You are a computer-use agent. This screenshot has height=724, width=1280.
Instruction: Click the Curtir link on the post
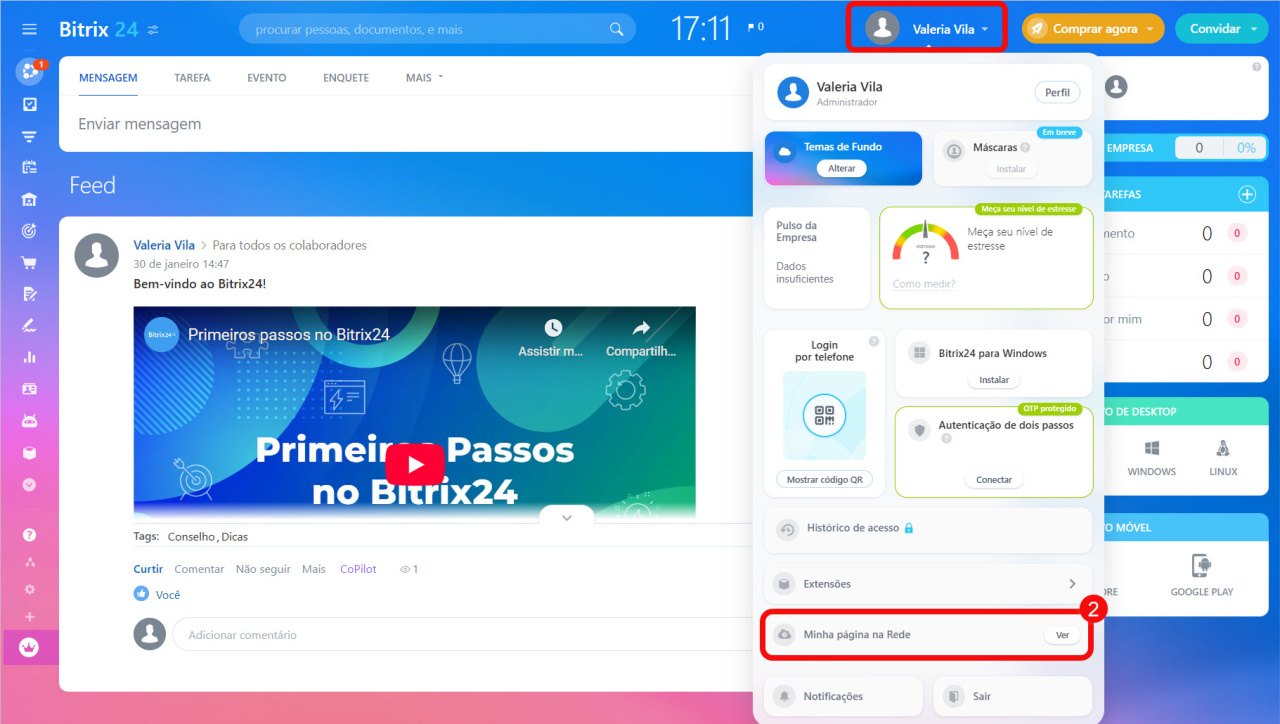point(148,569)
